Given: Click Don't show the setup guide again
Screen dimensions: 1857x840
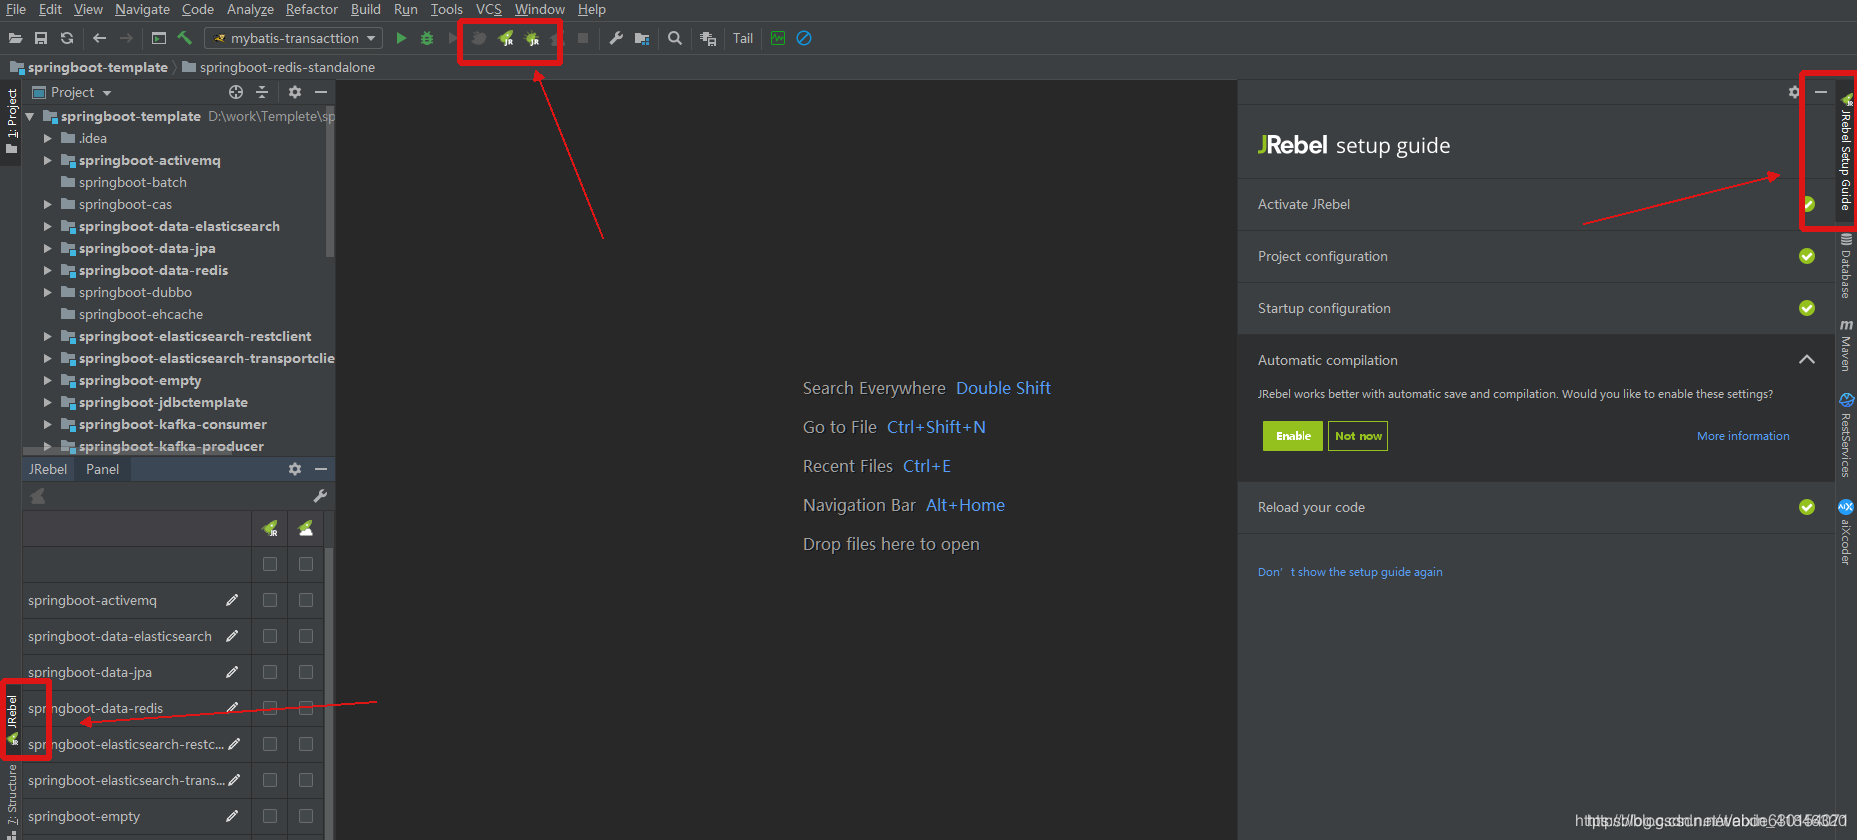Looking at the screenshot, I should tap(1350, 572).
